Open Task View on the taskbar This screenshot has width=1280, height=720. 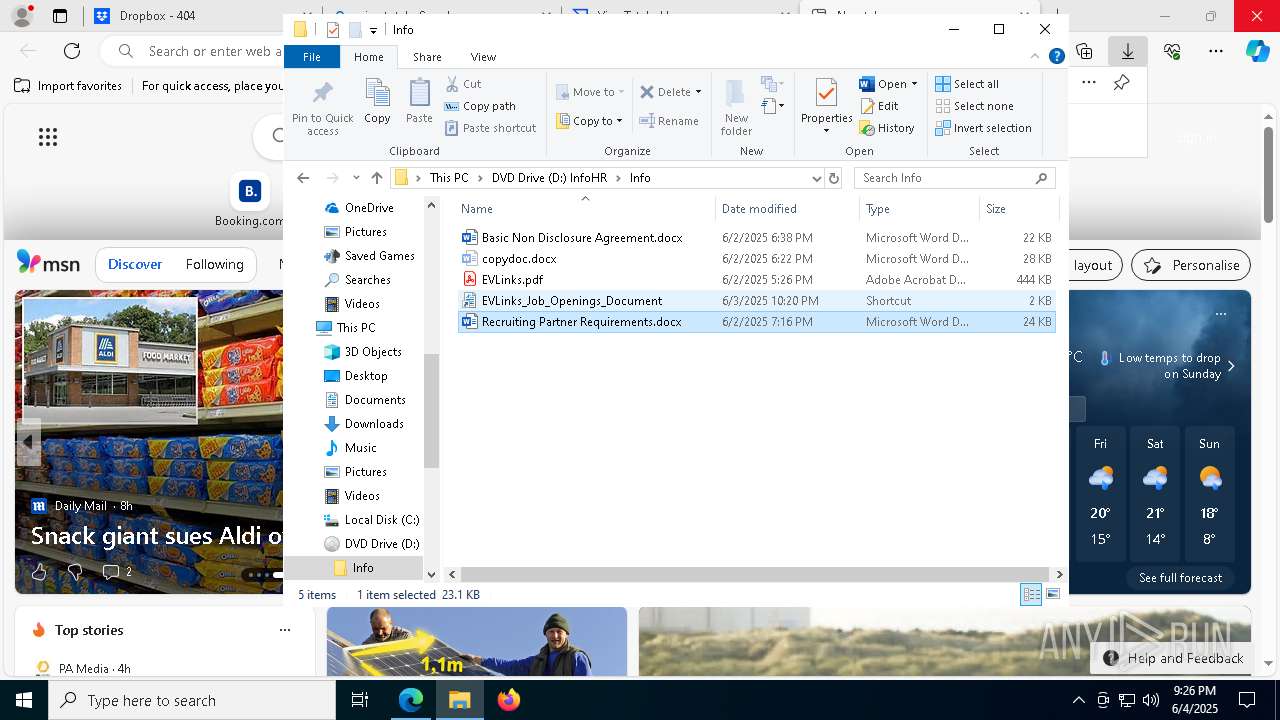(x=360, y=700)
